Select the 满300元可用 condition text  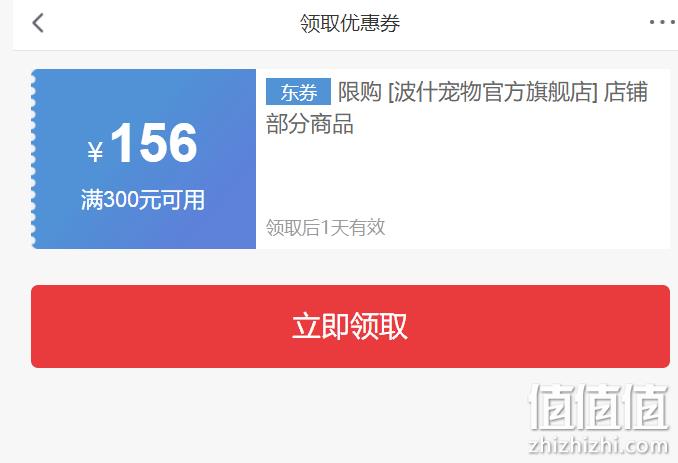tap(143, 200)
